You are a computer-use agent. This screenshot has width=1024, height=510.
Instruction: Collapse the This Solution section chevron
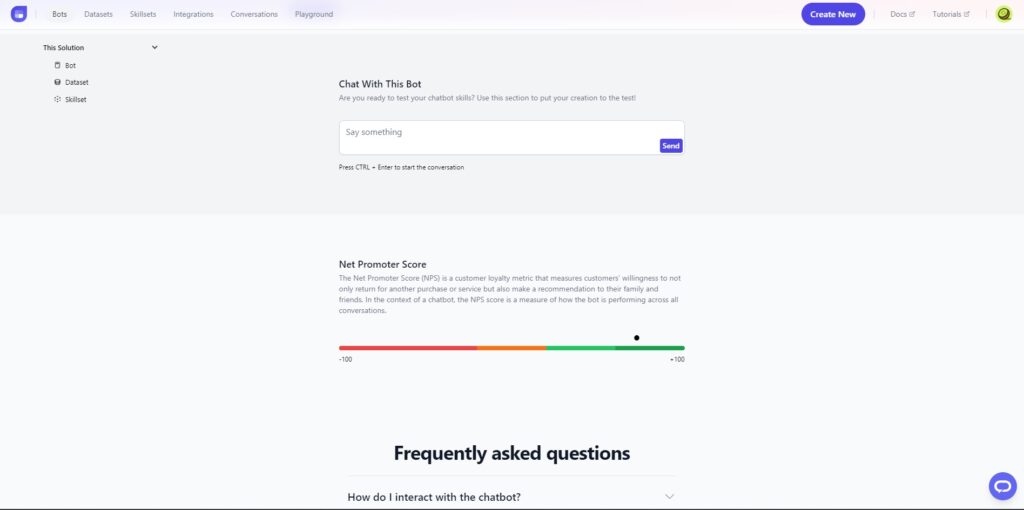[155, 47]
